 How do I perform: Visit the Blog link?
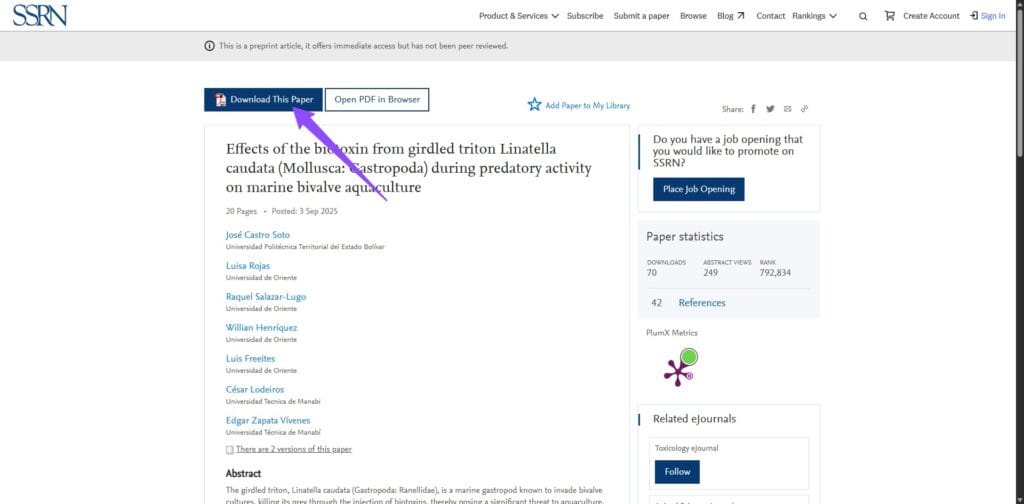(x=731, y=16)
